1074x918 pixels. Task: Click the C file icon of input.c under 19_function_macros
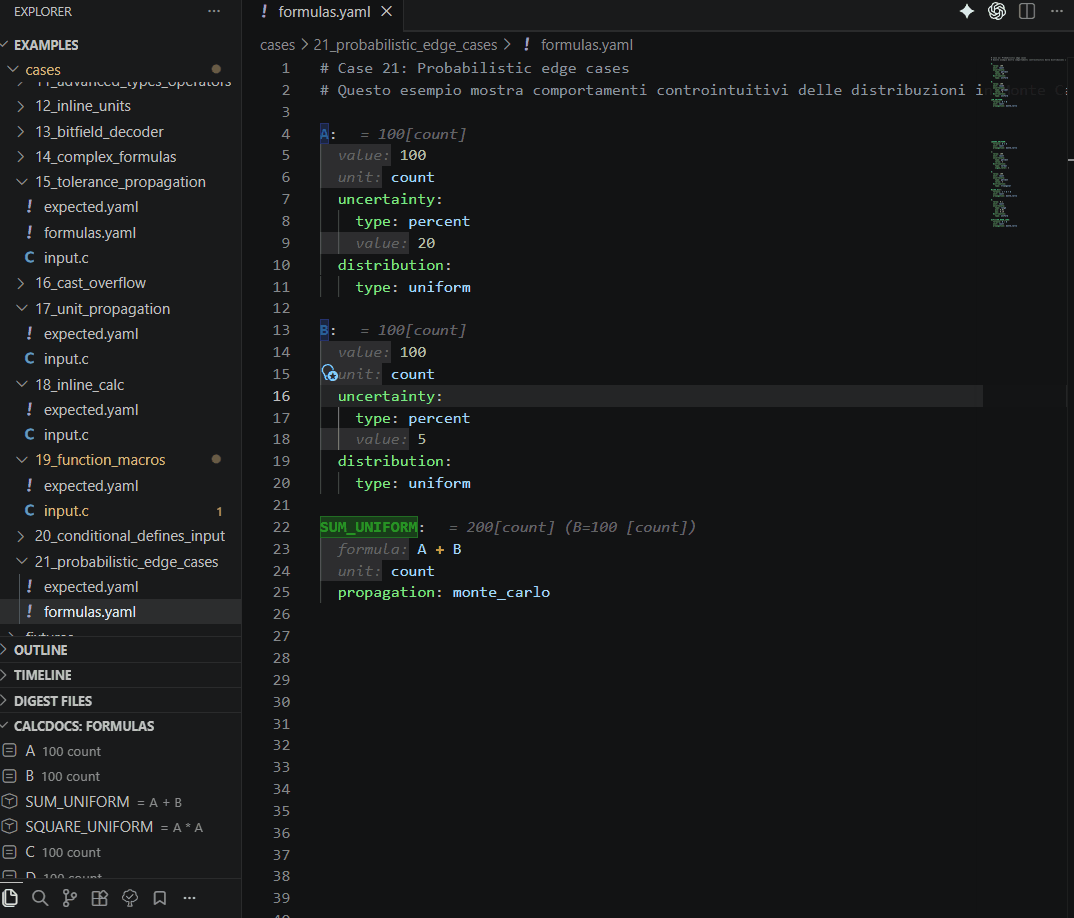pyautogui.click(x=29, y=510)
